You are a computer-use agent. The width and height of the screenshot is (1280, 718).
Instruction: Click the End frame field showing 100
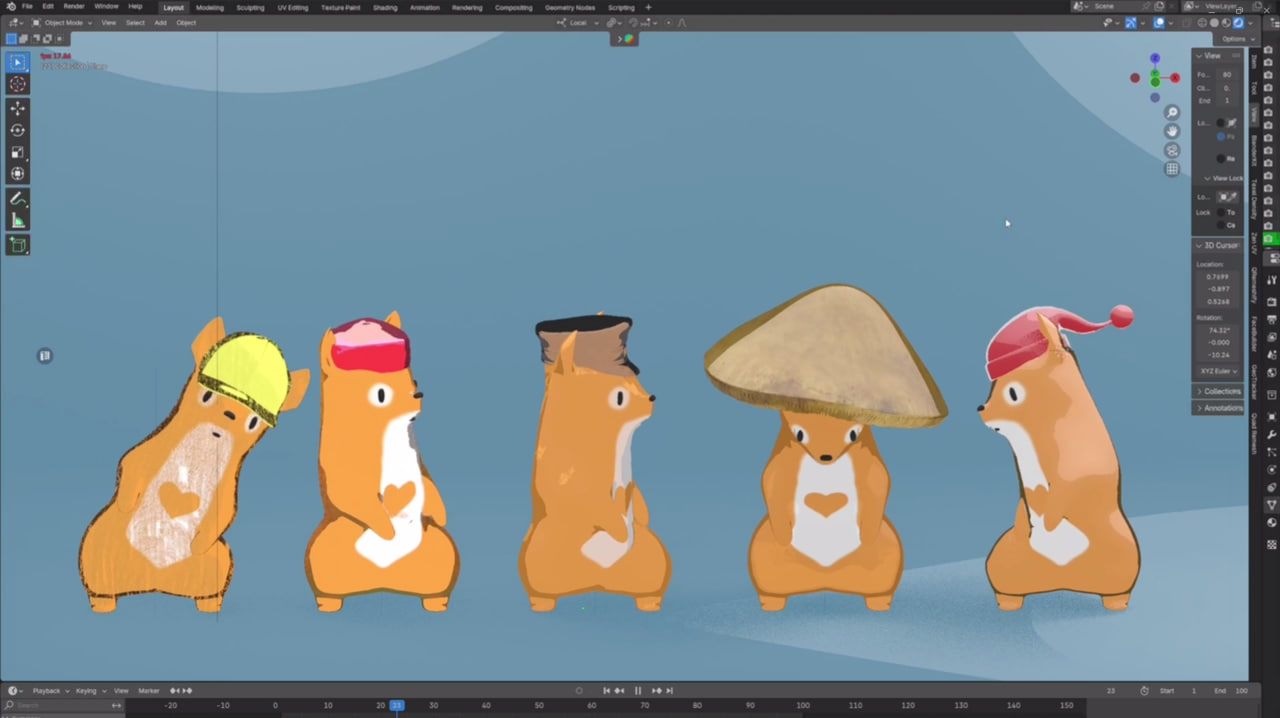pyautogui.click(x=1232, y=690)
